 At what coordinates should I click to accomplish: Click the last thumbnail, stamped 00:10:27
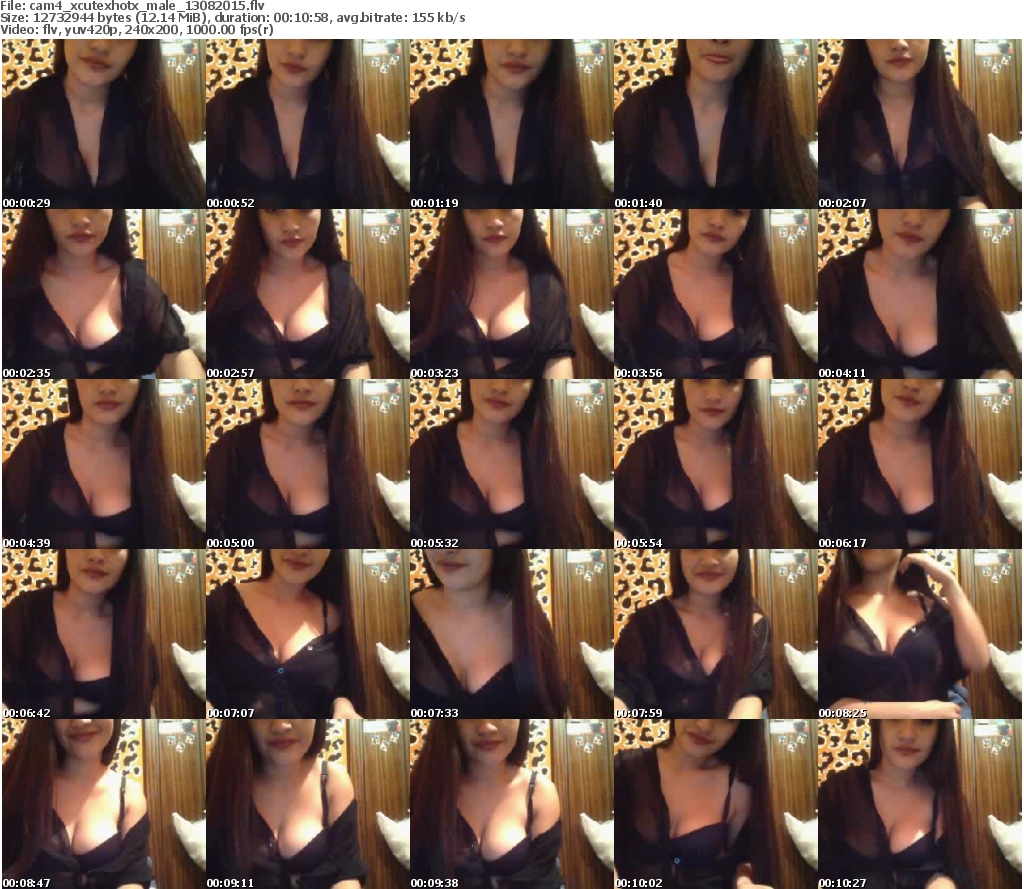click(920, 804)
